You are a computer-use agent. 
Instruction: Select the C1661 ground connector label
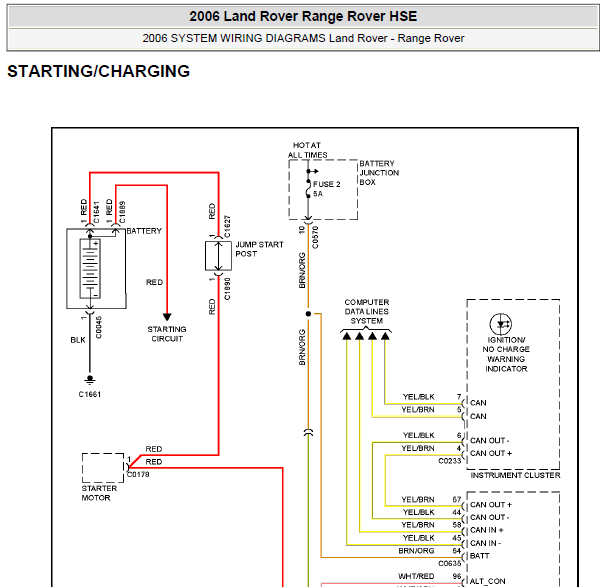coord(90,394)
